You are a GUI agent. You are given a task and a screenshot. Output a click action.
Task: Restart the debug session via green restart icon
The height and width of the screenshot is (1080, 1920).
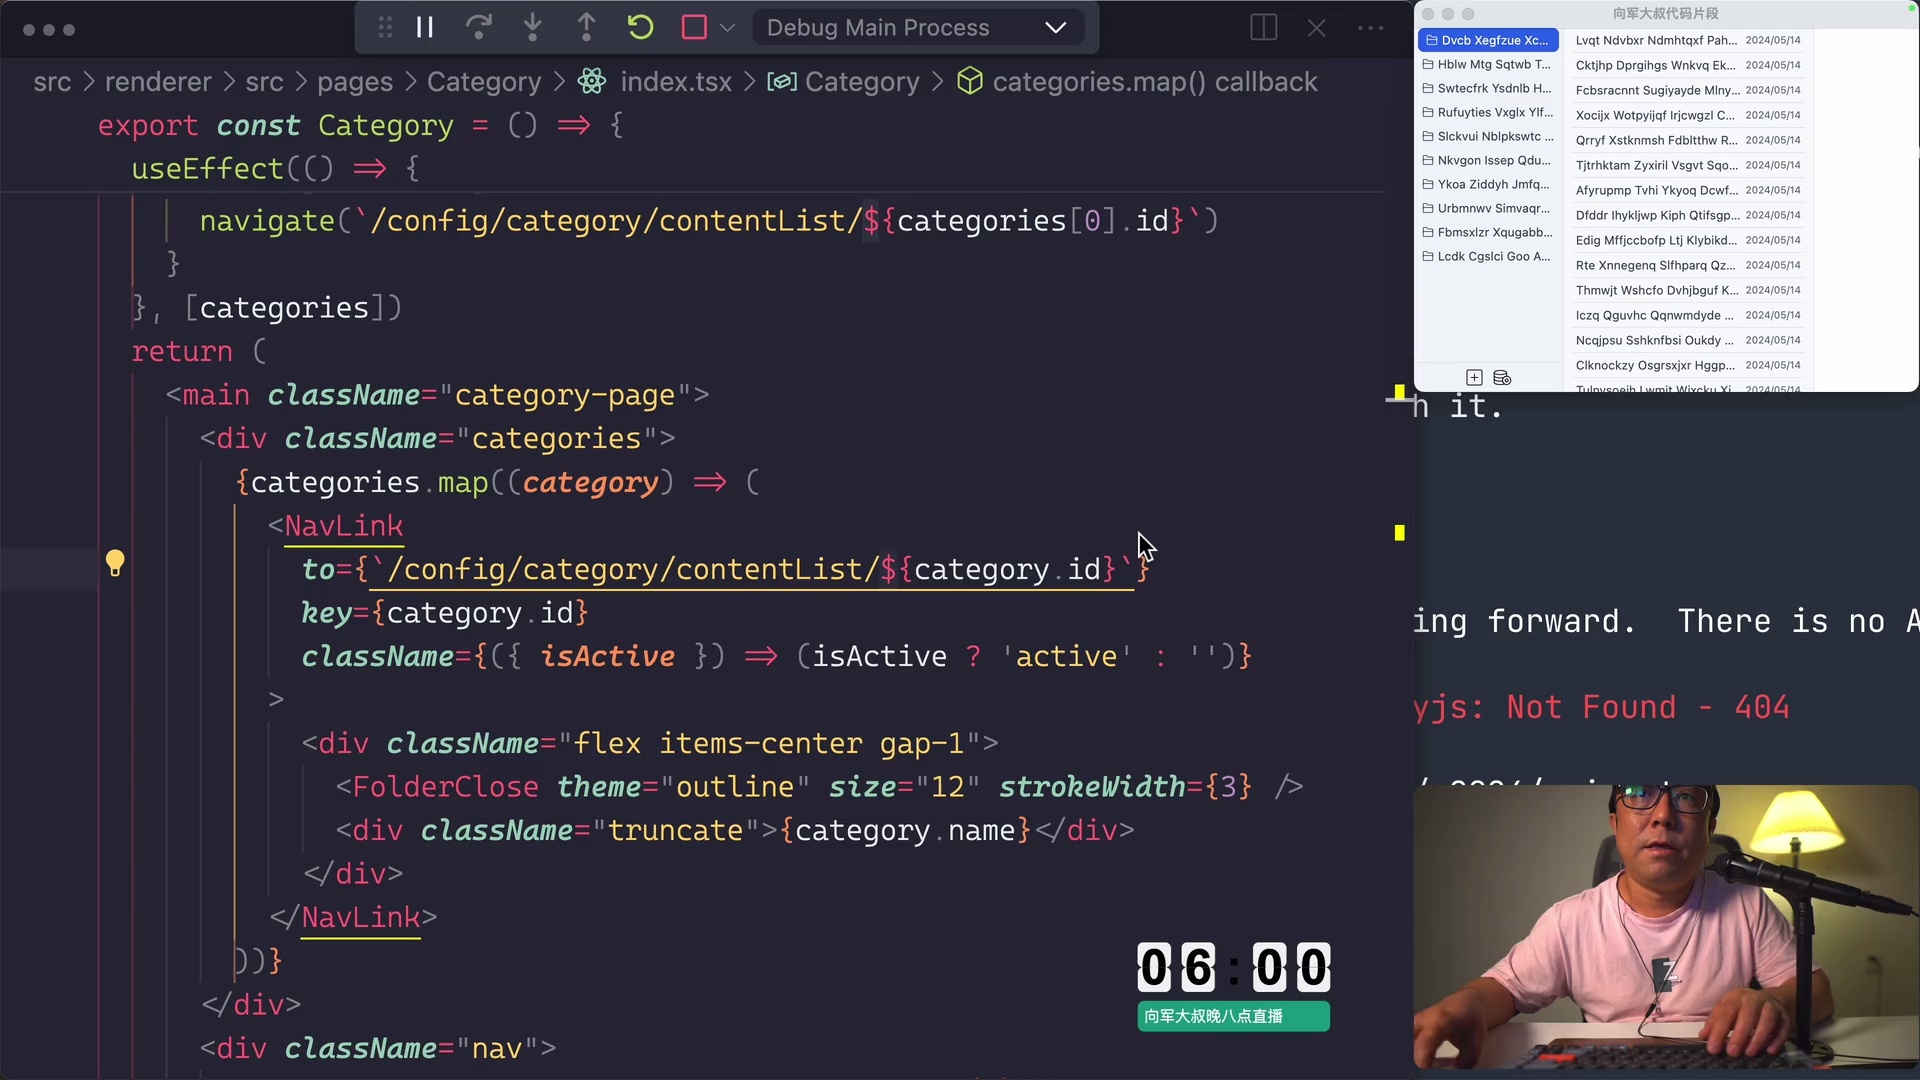click(640, 27)
